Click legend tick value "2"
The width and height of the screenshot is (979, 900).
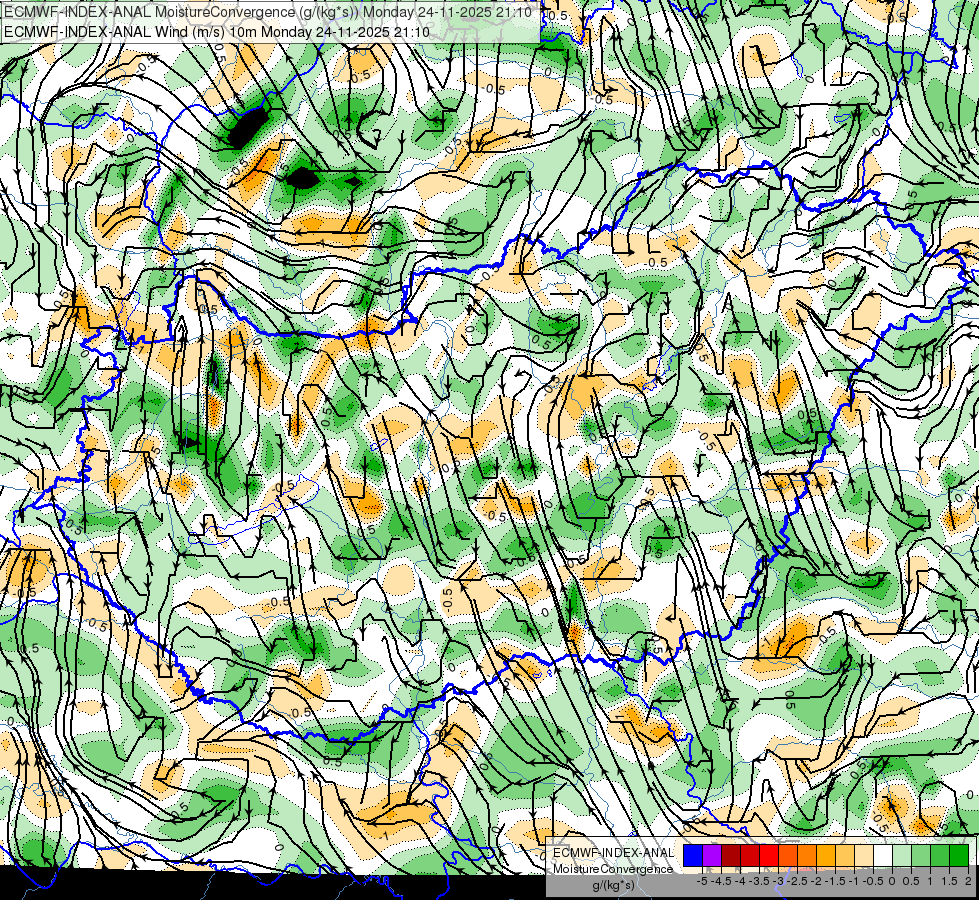pos(968,881)
